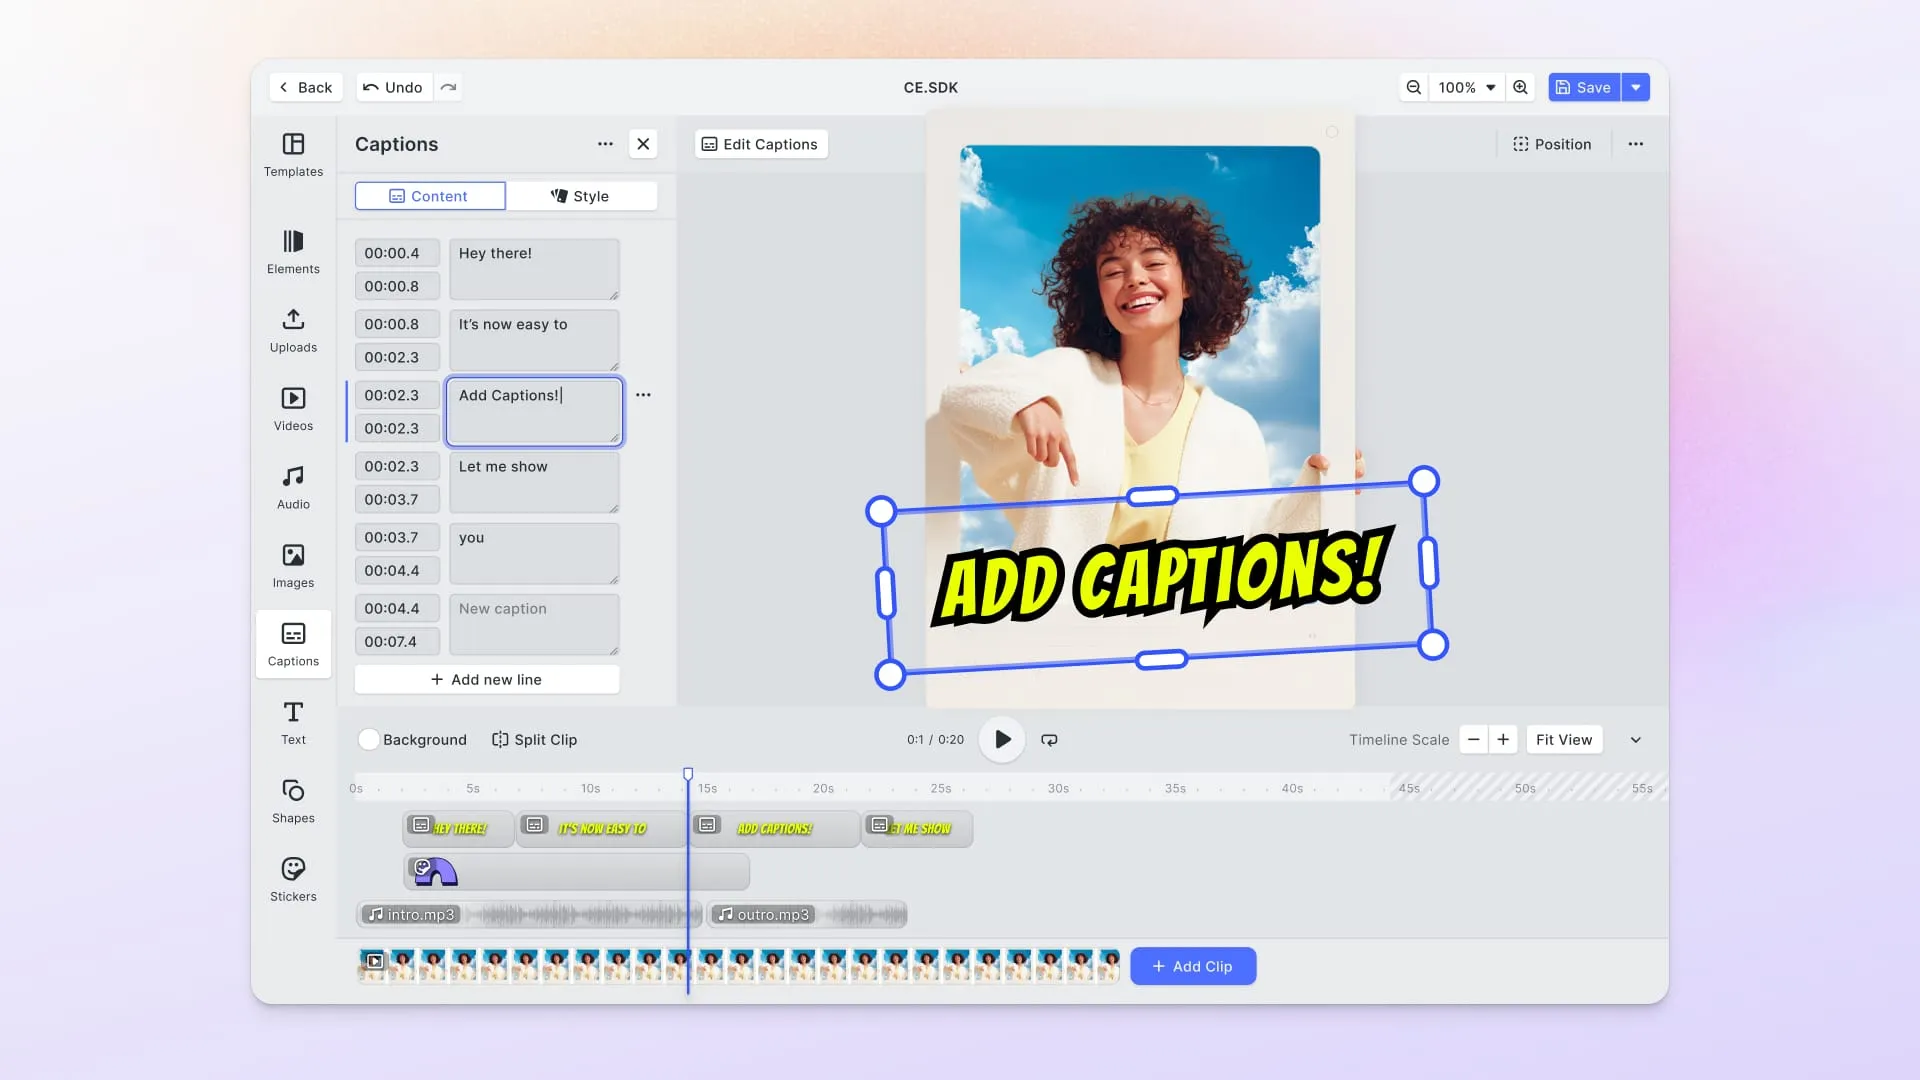This screenshot has width=1920, height=1080.
Task: Select the Shapes tool
Action: [x=293, y=802]
